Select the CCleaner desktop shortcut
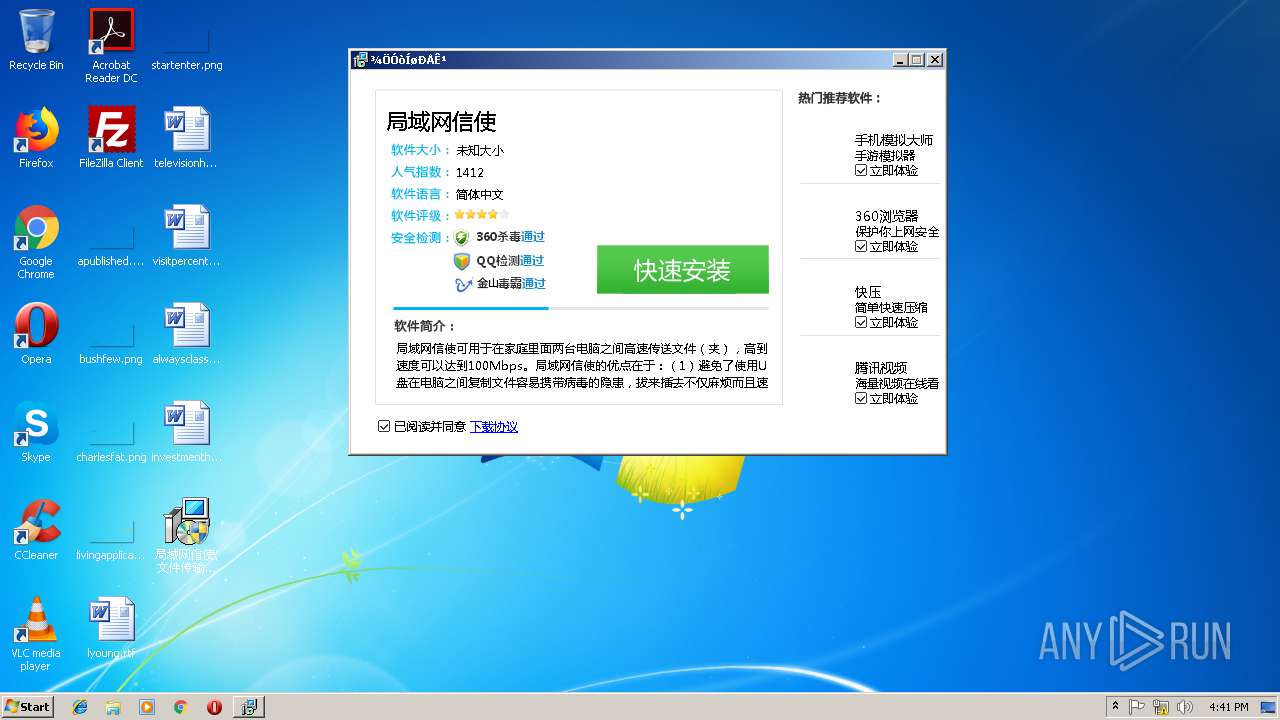Viewport: 1280px width, 720px height. (x=36, y=531)
